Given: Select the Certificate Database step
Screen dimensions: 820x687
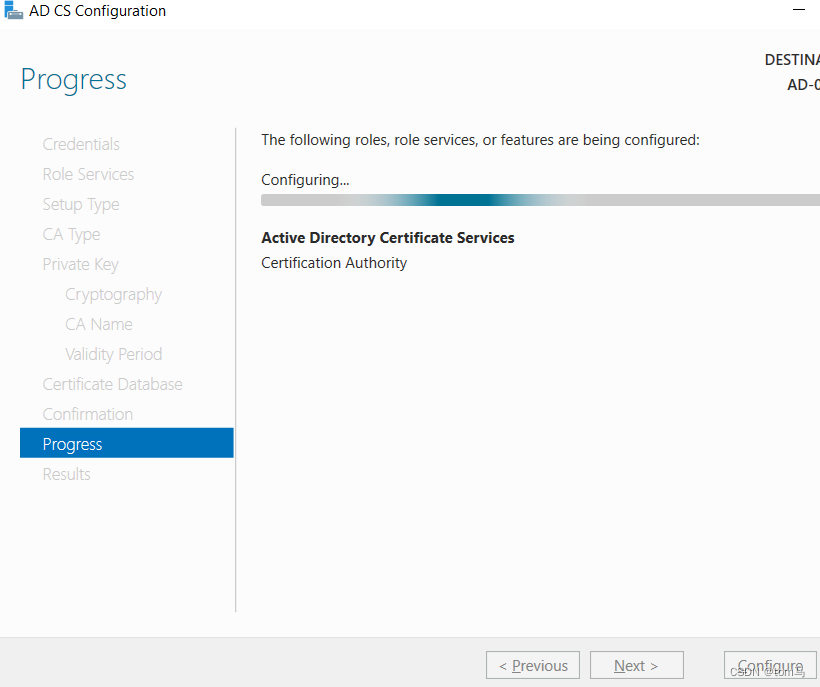Looking at the screenshot, I should point(112,384).
